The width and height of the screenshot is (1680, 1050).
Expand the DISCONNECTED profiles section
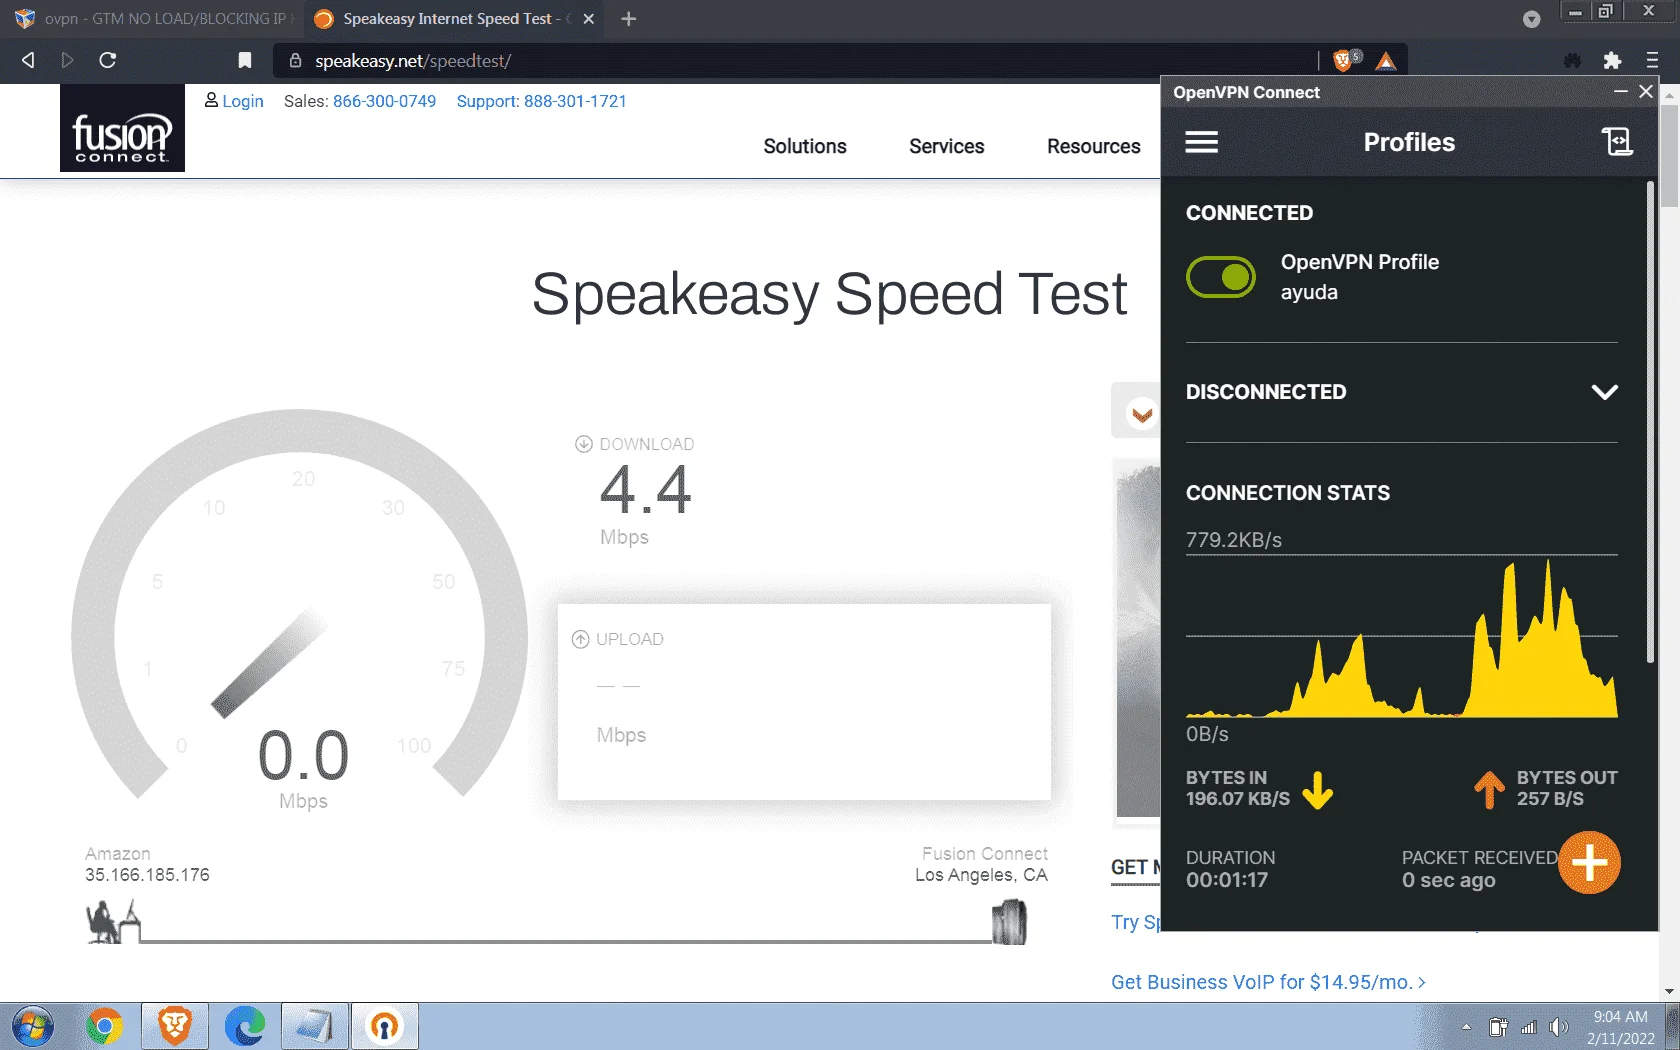tap(1604, 392)
